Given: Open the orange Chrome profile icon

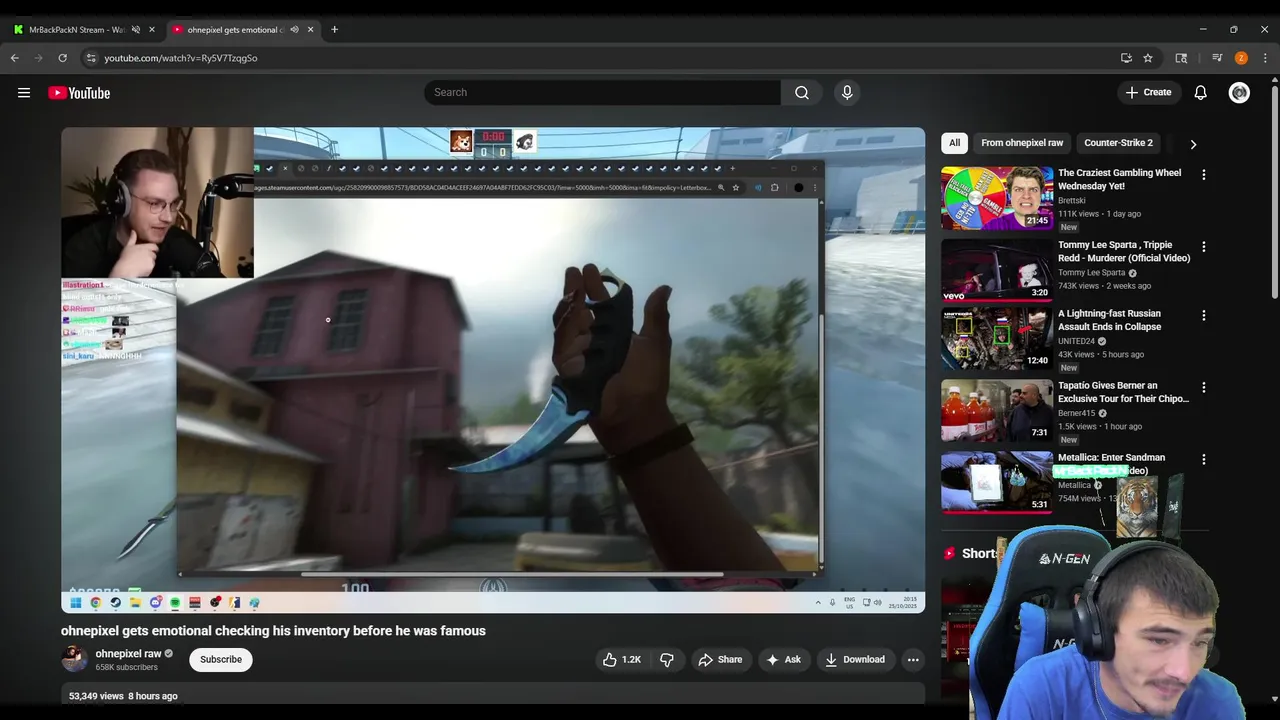Looking at the screenshot, I should pyautogui.click(x=1241, y=58).
